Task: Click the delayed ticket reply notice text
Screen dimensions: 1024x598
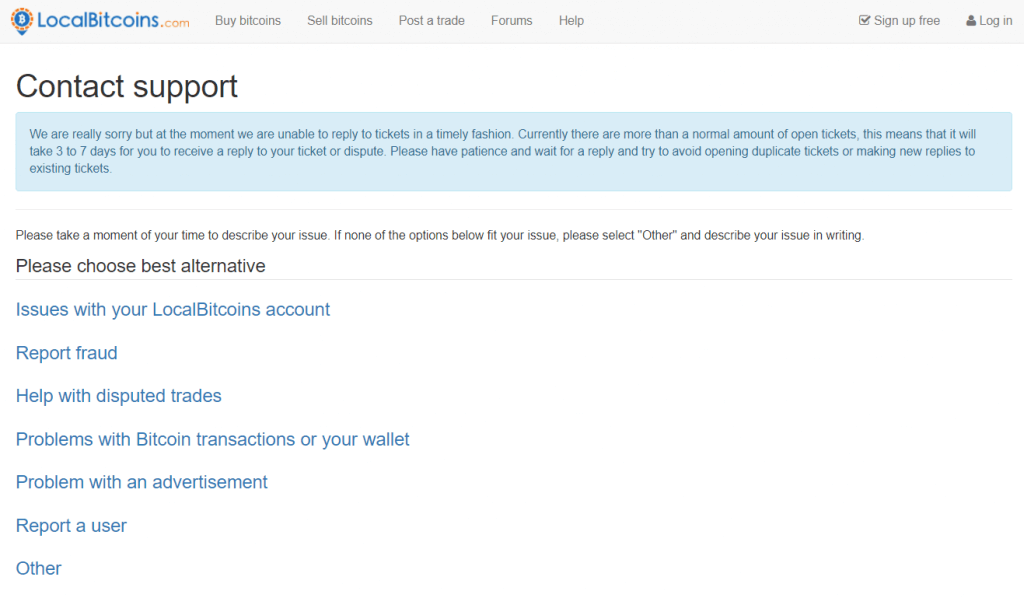Action: click(503, 151)
